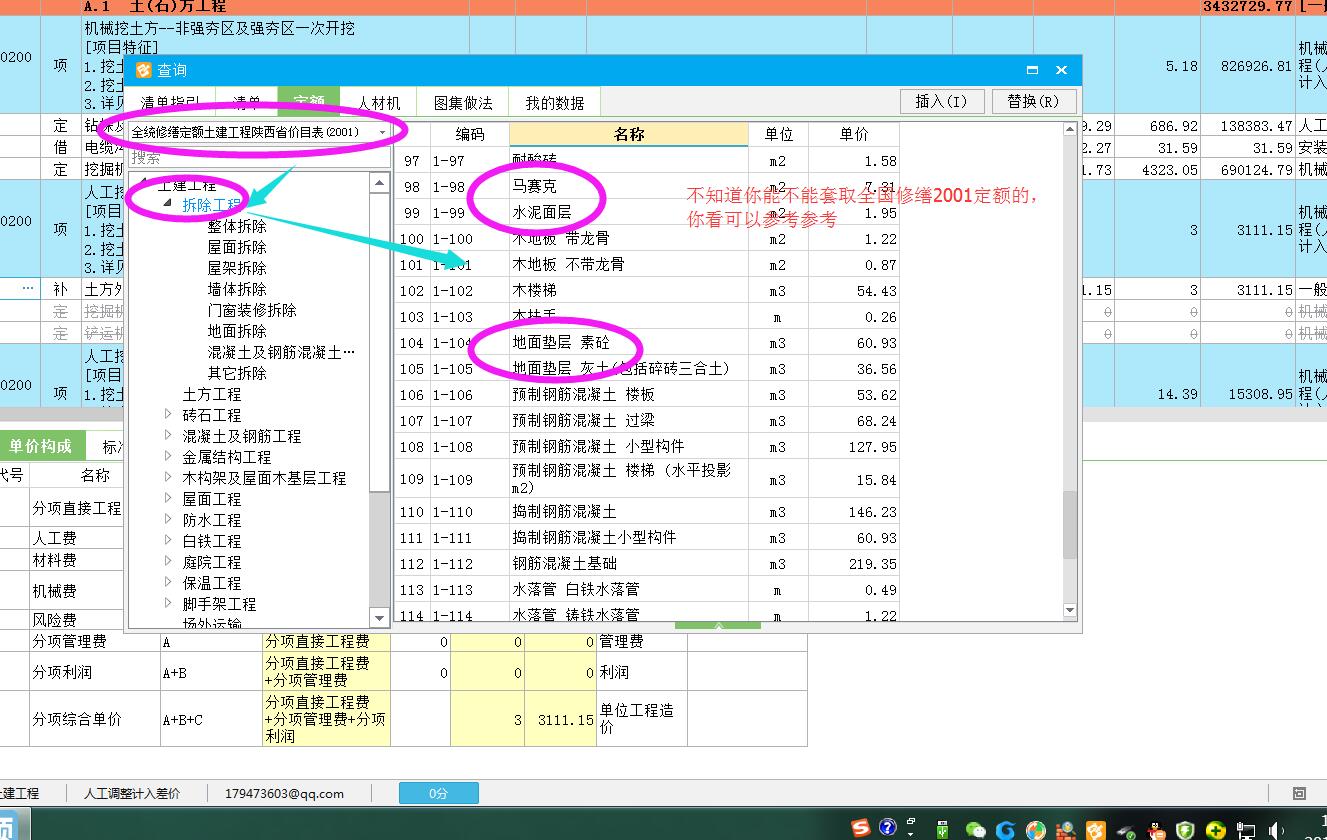Select row 1-104 地面垫层 素砼
Screen dimensions: 1327x840
(647, 343)
